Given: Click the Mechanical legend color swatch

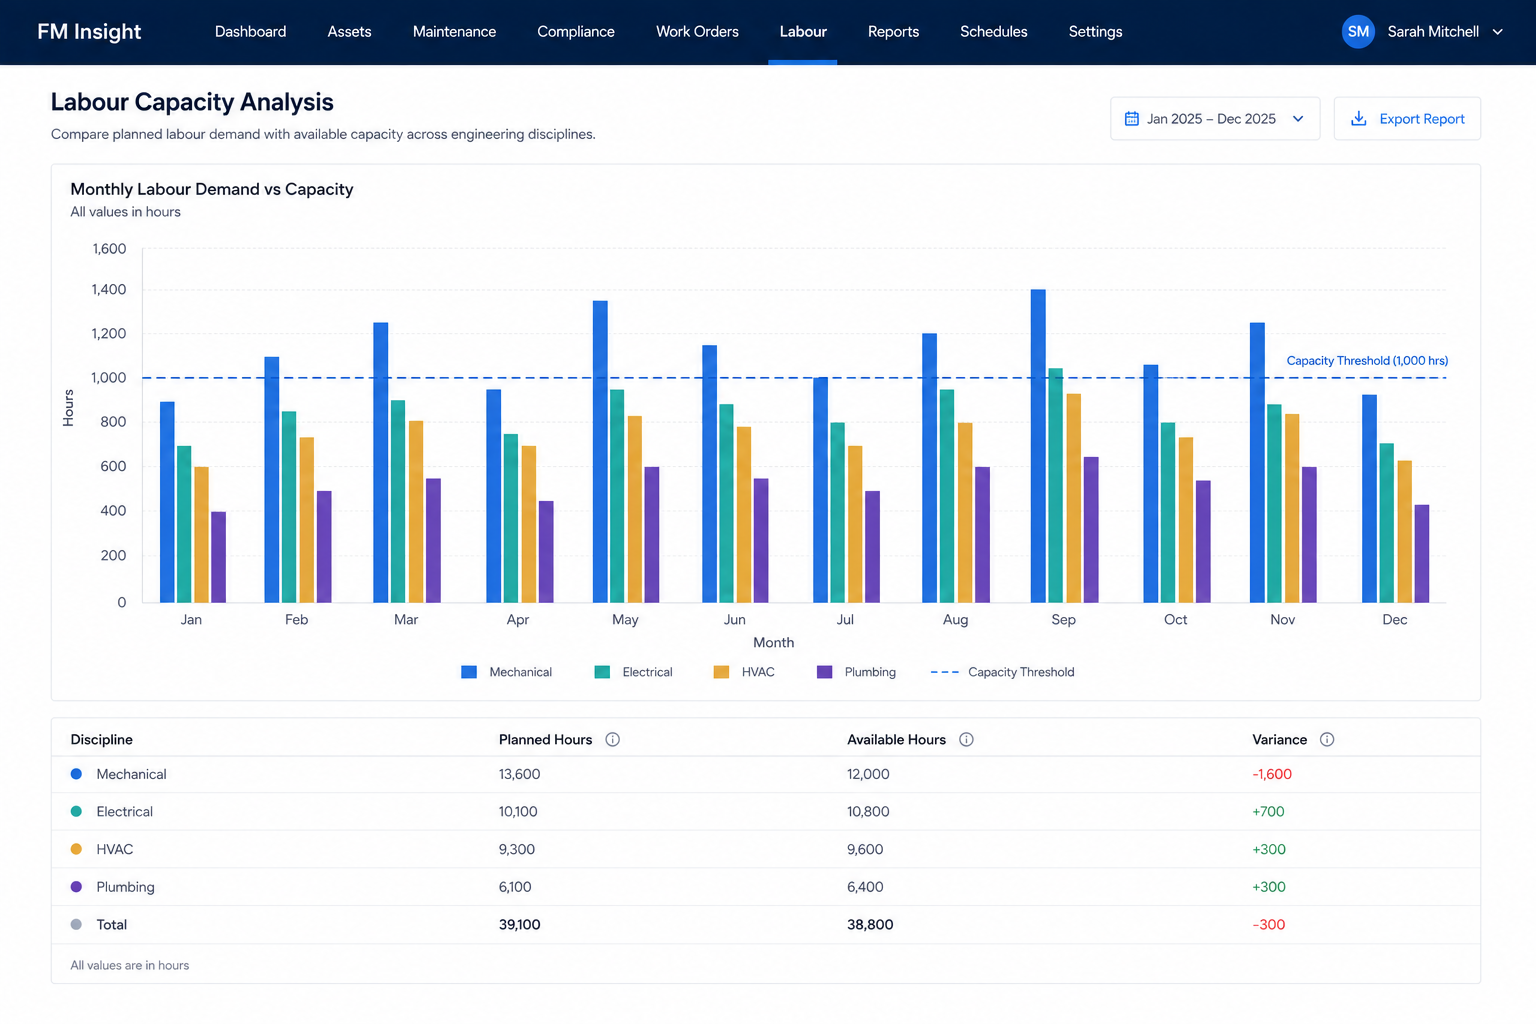Looking at the screenshot, I should pyautogui.click(x=469, y=672).
